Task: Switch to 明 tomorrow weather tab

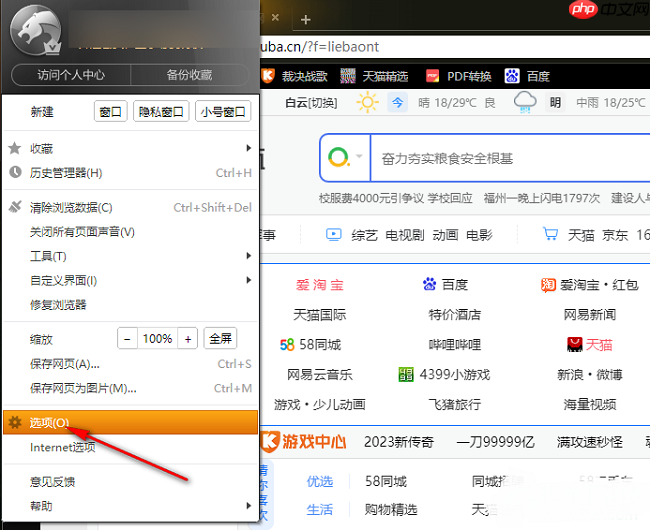Action: click(x=555, y=102)
